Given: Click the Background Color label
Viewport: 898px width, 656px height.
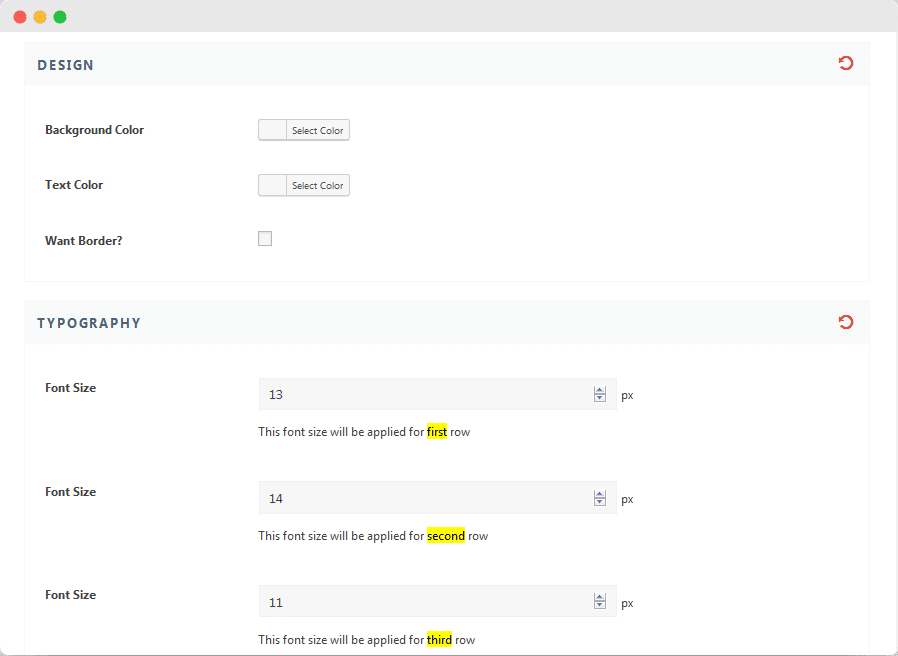Looking at the screenshot, I should tap(94, 130).
